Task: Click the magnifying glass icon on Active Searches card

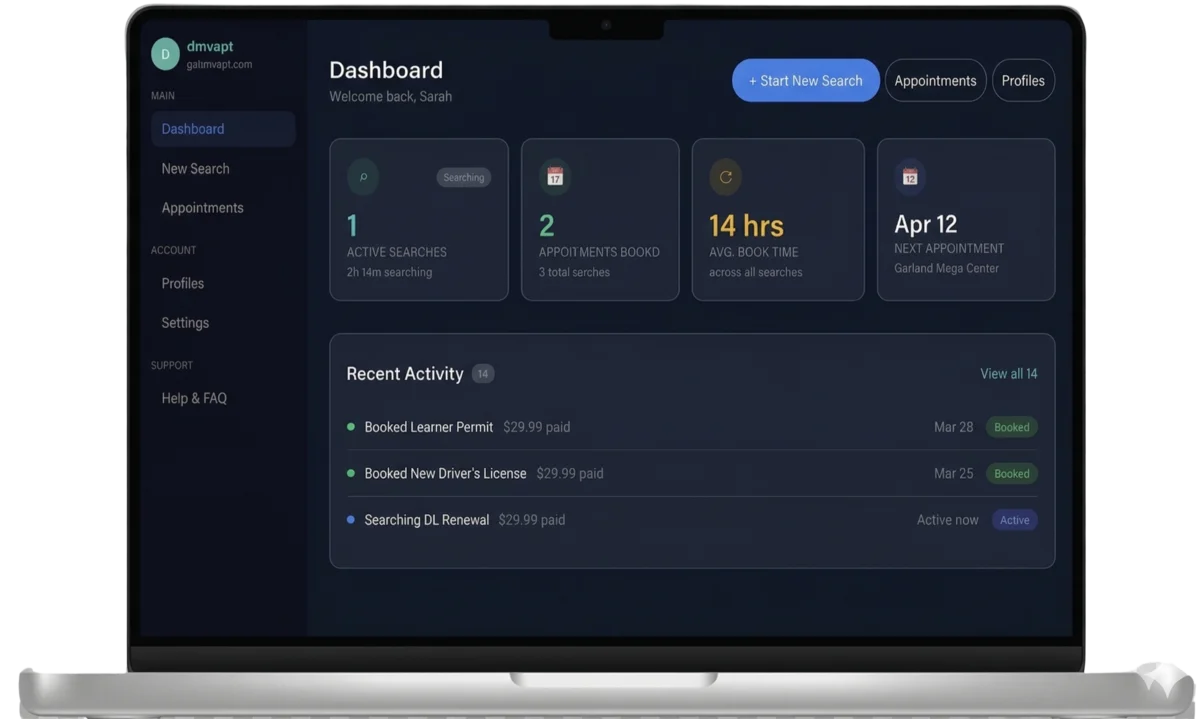Action: pos(362,177)
